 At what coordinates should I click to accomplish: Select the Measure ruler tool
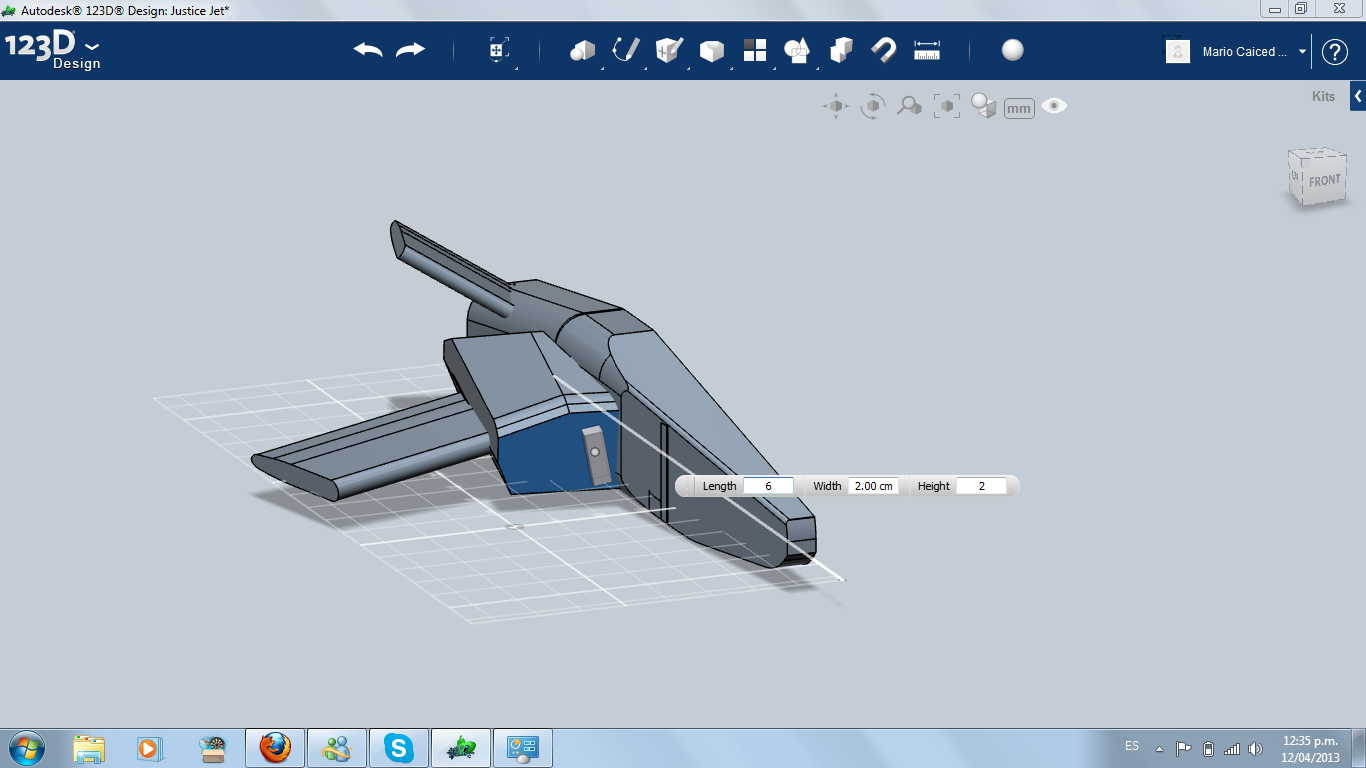click(x=927, y=50)
